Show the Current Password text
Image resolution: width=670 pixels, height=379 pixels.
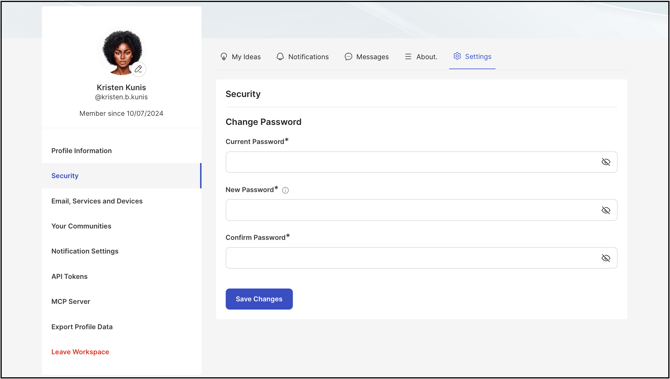tap(605, 162)
